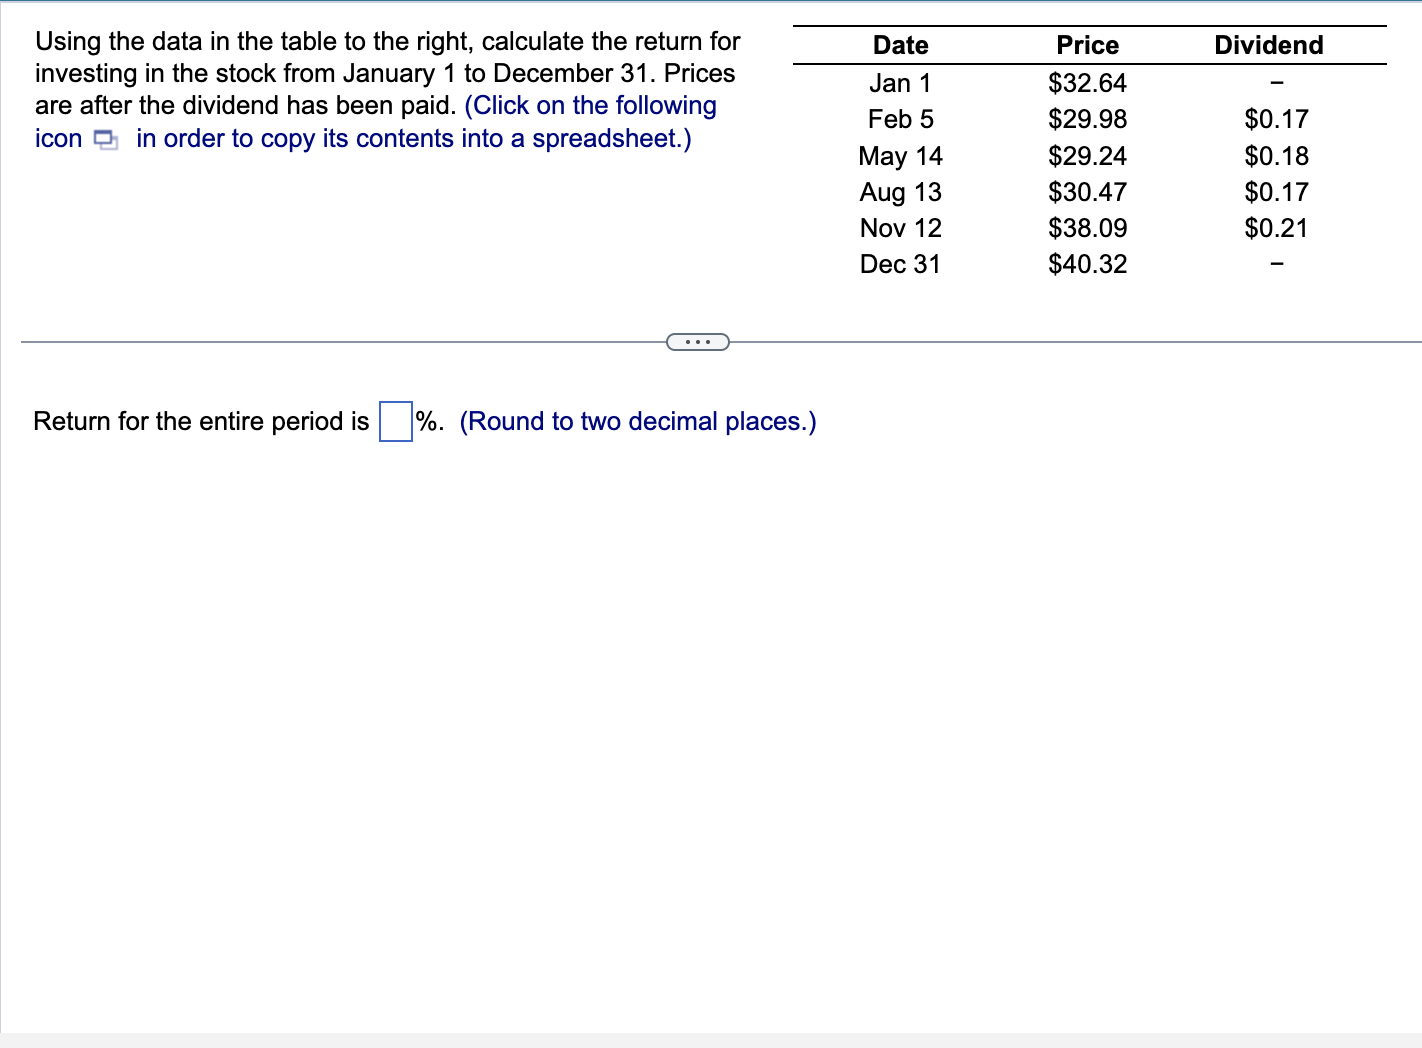Click the 'Round to two decimal places' hint

coord(638,421)
